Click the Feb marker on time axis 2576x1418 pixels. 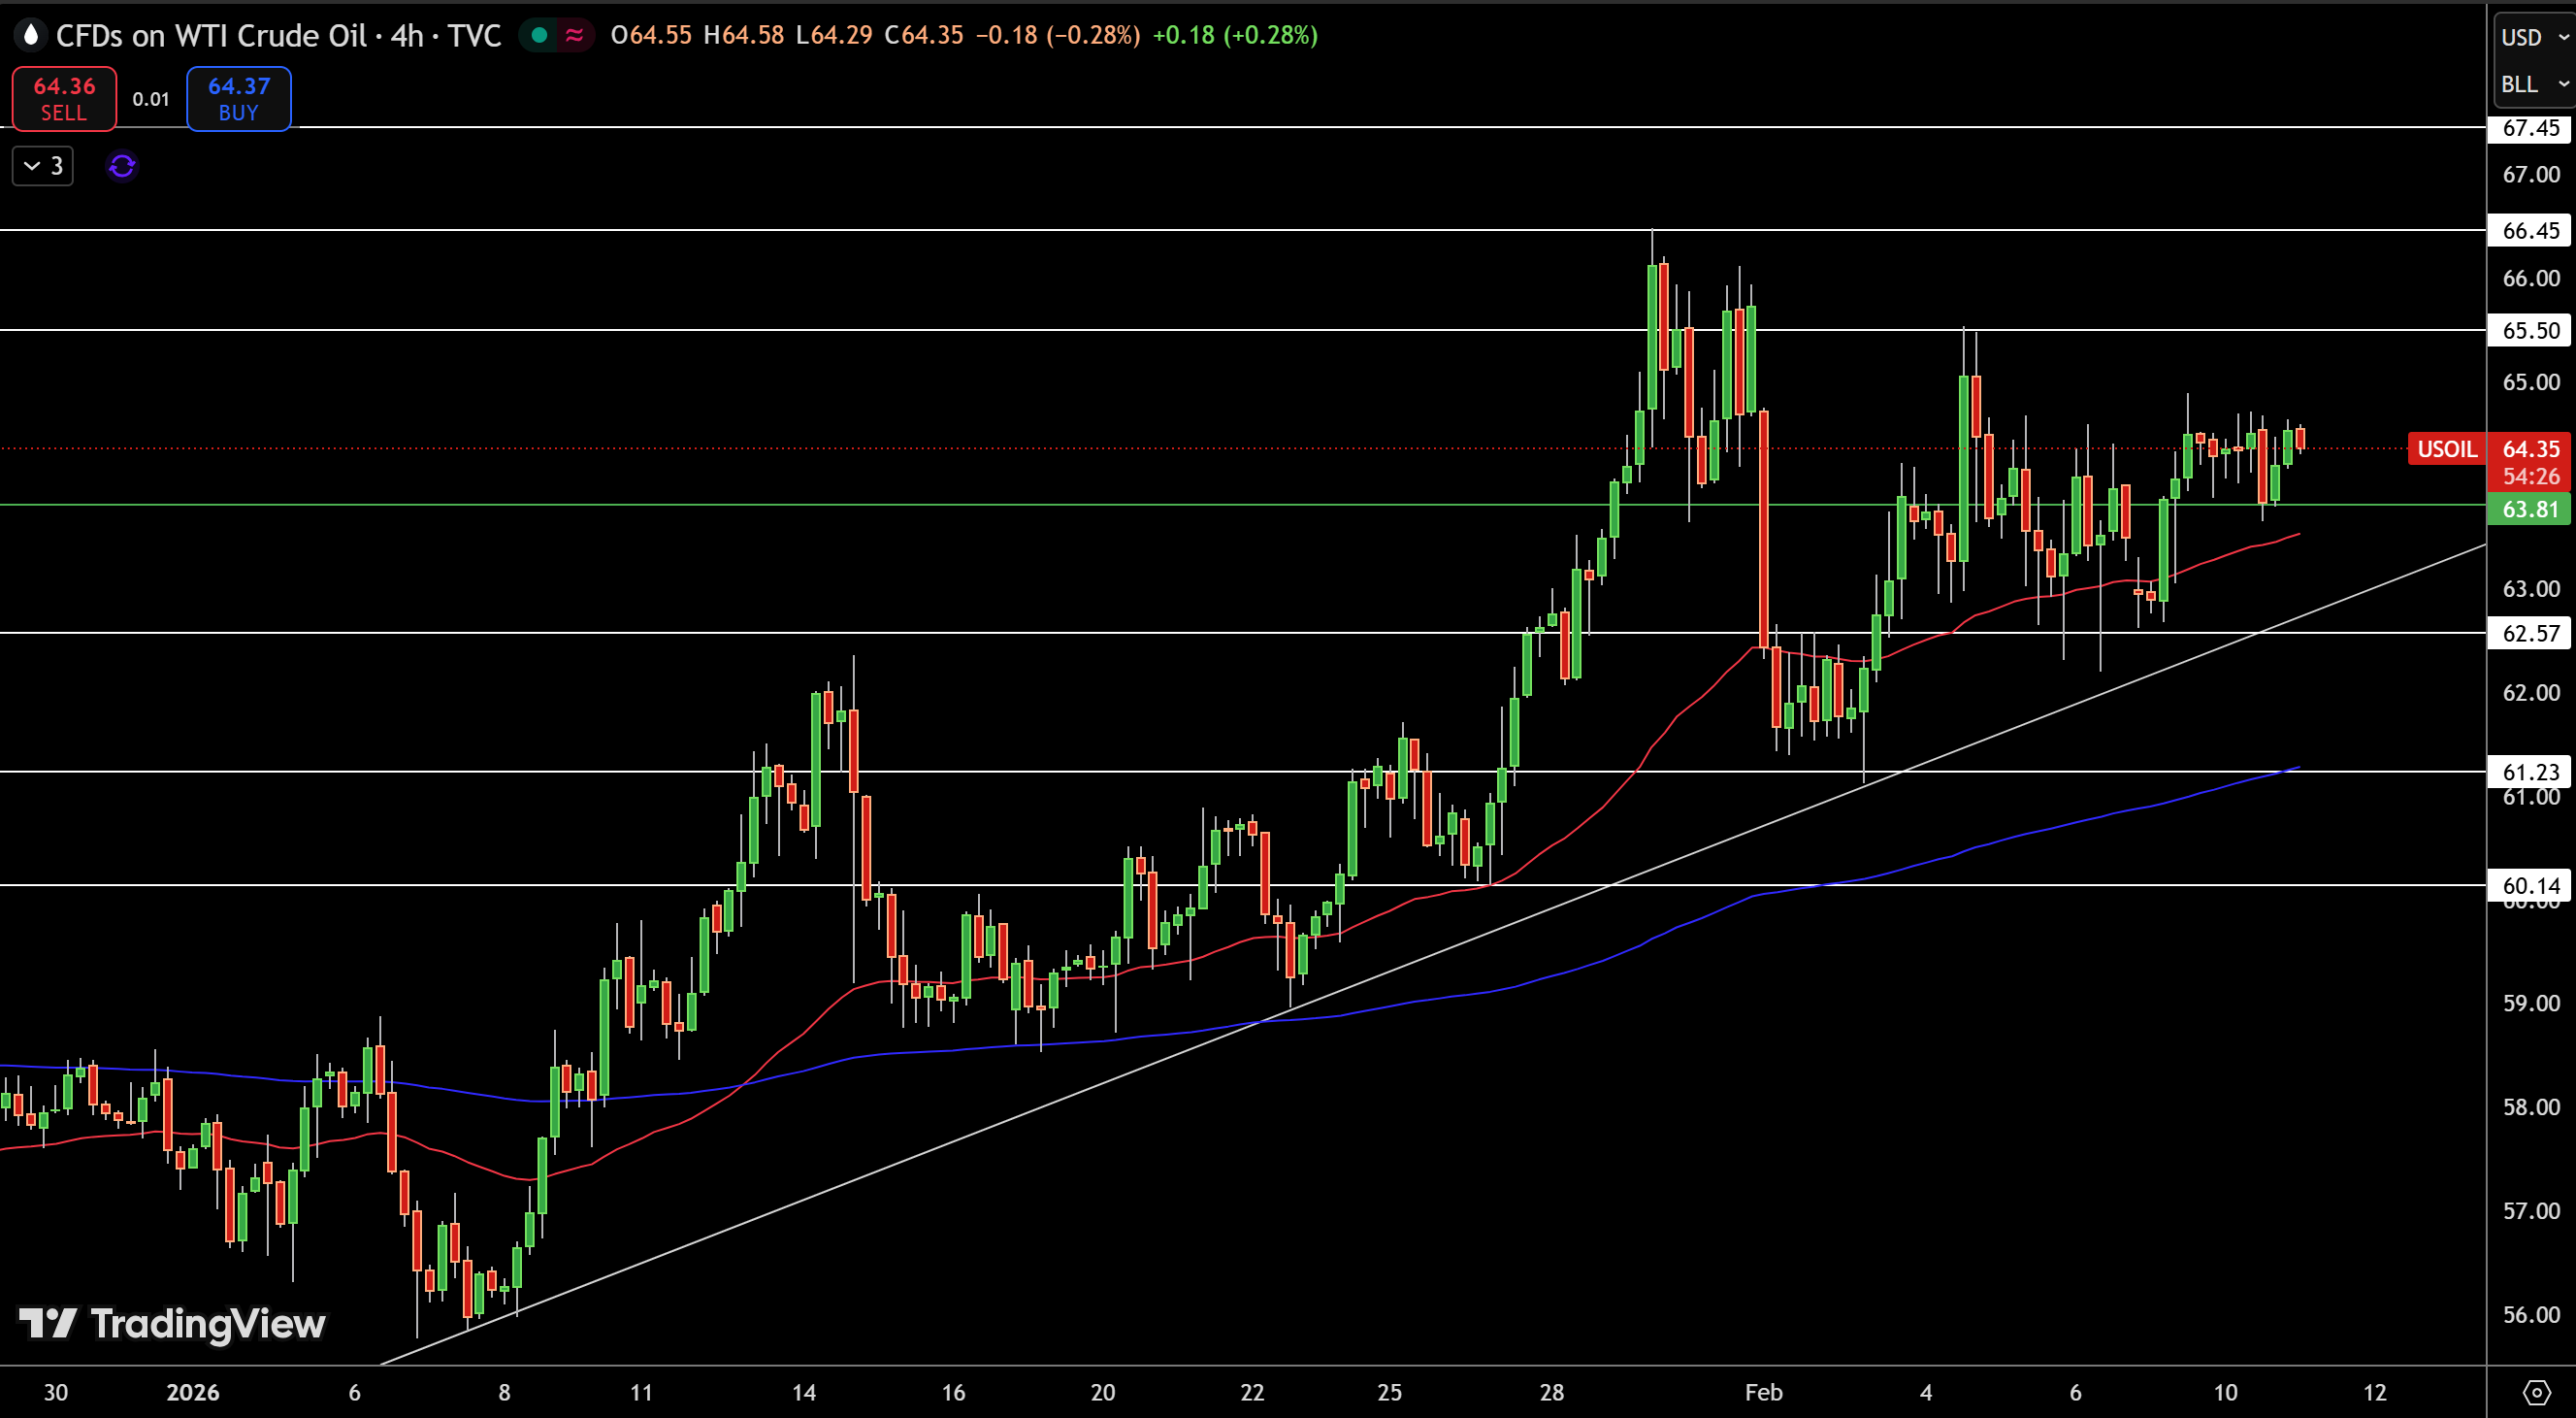(1763, 1392)
